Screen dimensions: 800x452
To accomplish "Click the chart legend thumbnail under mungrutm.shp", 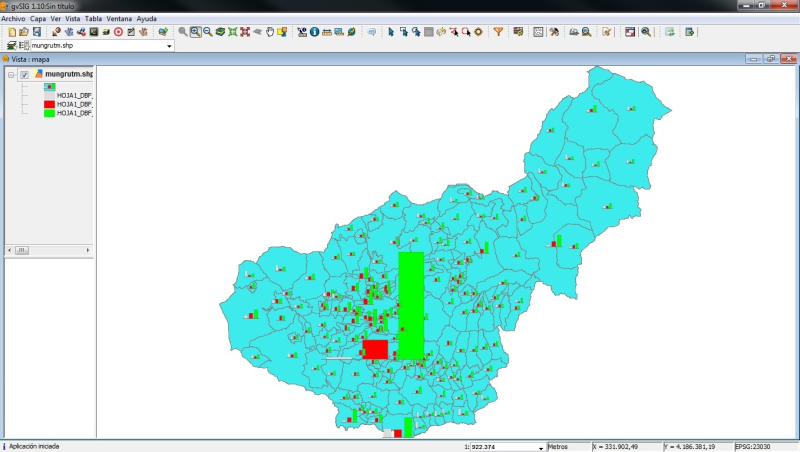I will (49, 87).
